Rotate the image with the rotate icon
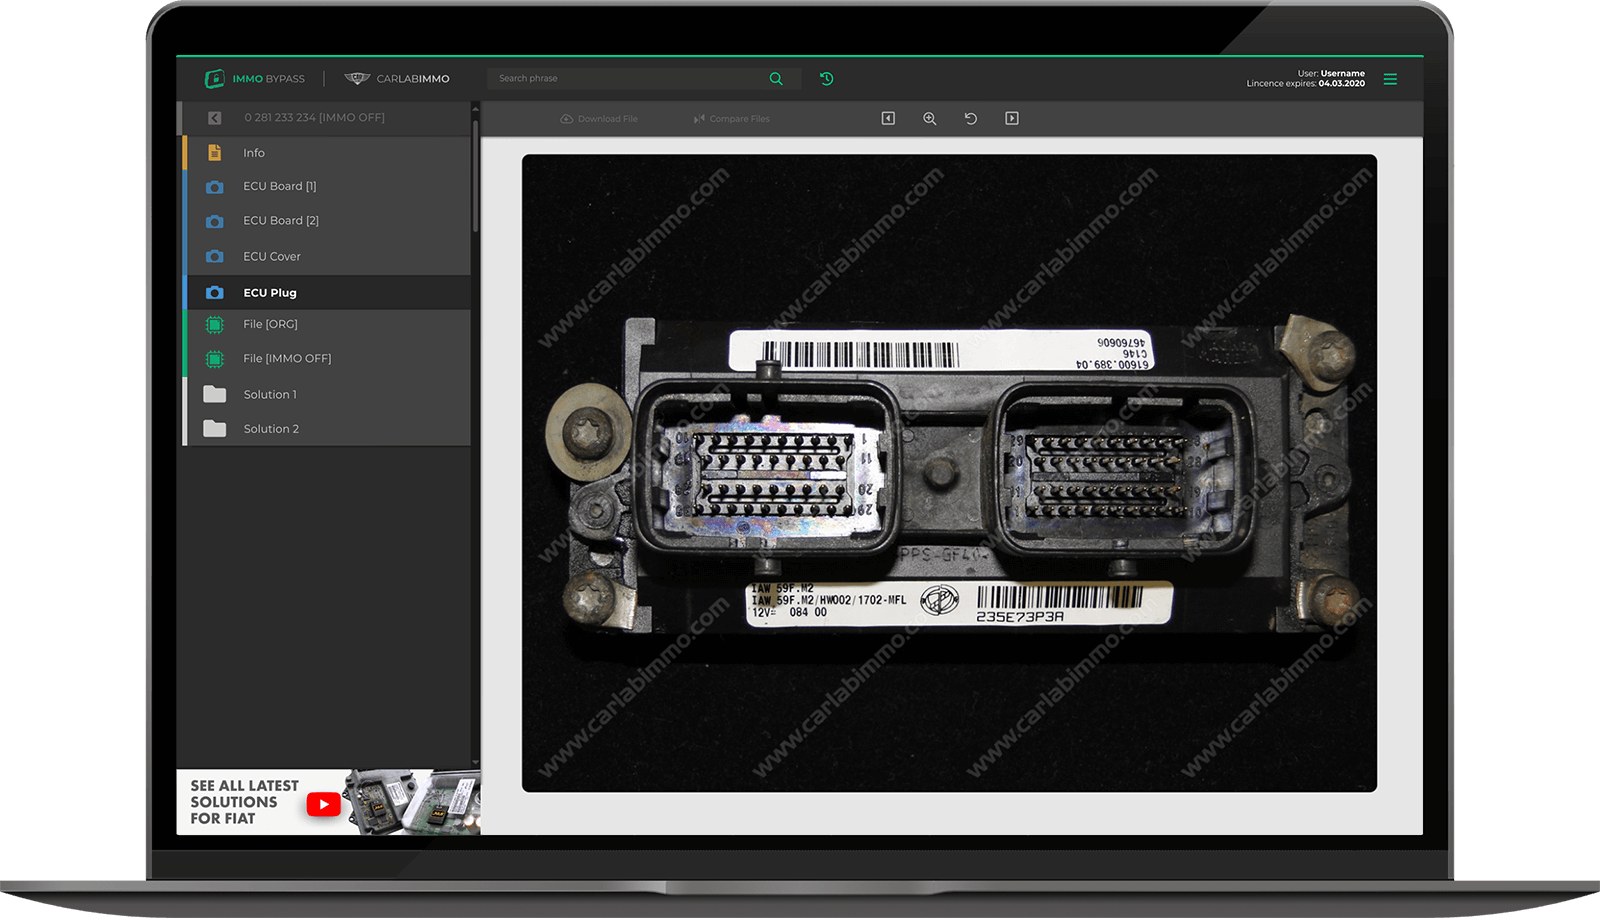The height and width of the screenshot is (918, 1600). (970, 118)
